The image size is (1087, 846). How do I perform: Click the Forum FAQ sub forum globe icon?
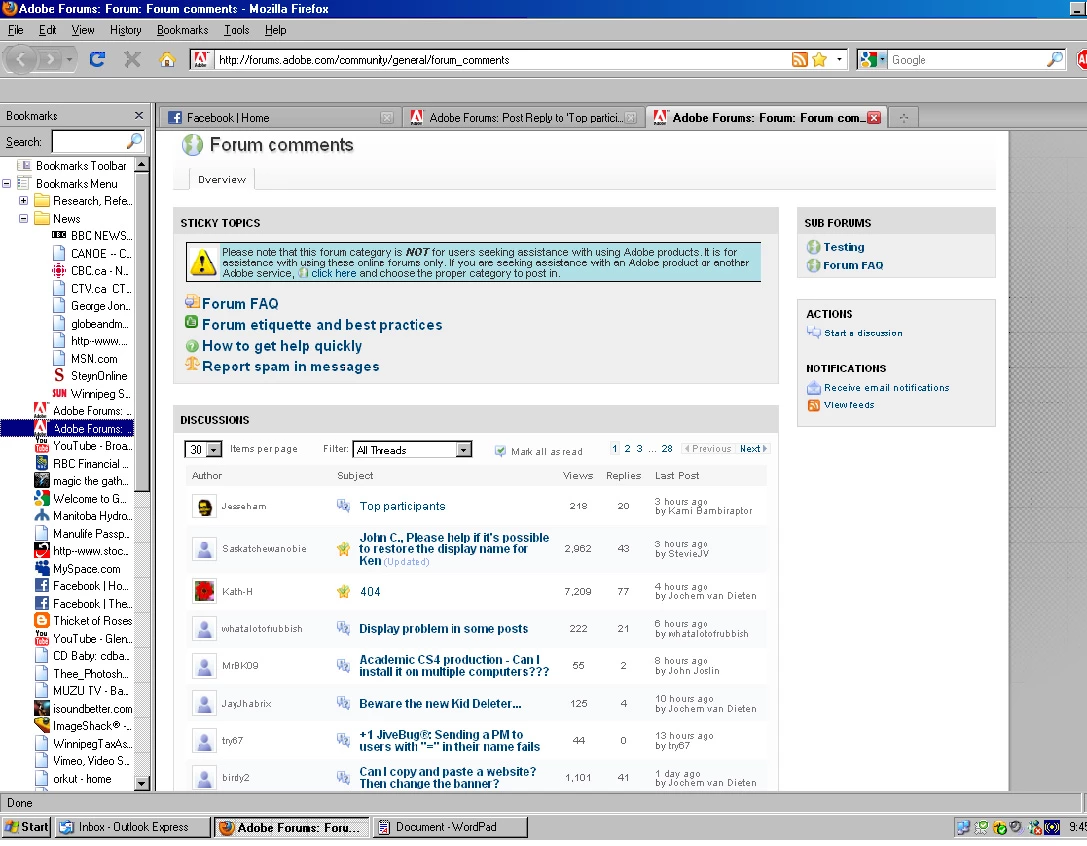coord(813,265)
